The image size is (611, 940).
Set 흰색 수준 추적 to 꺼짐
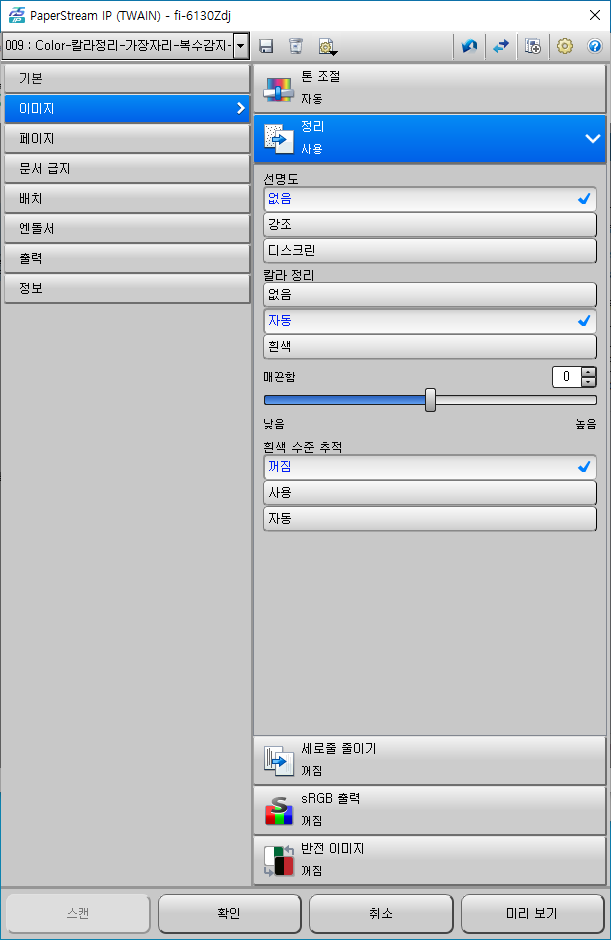[x=430, y=467]
